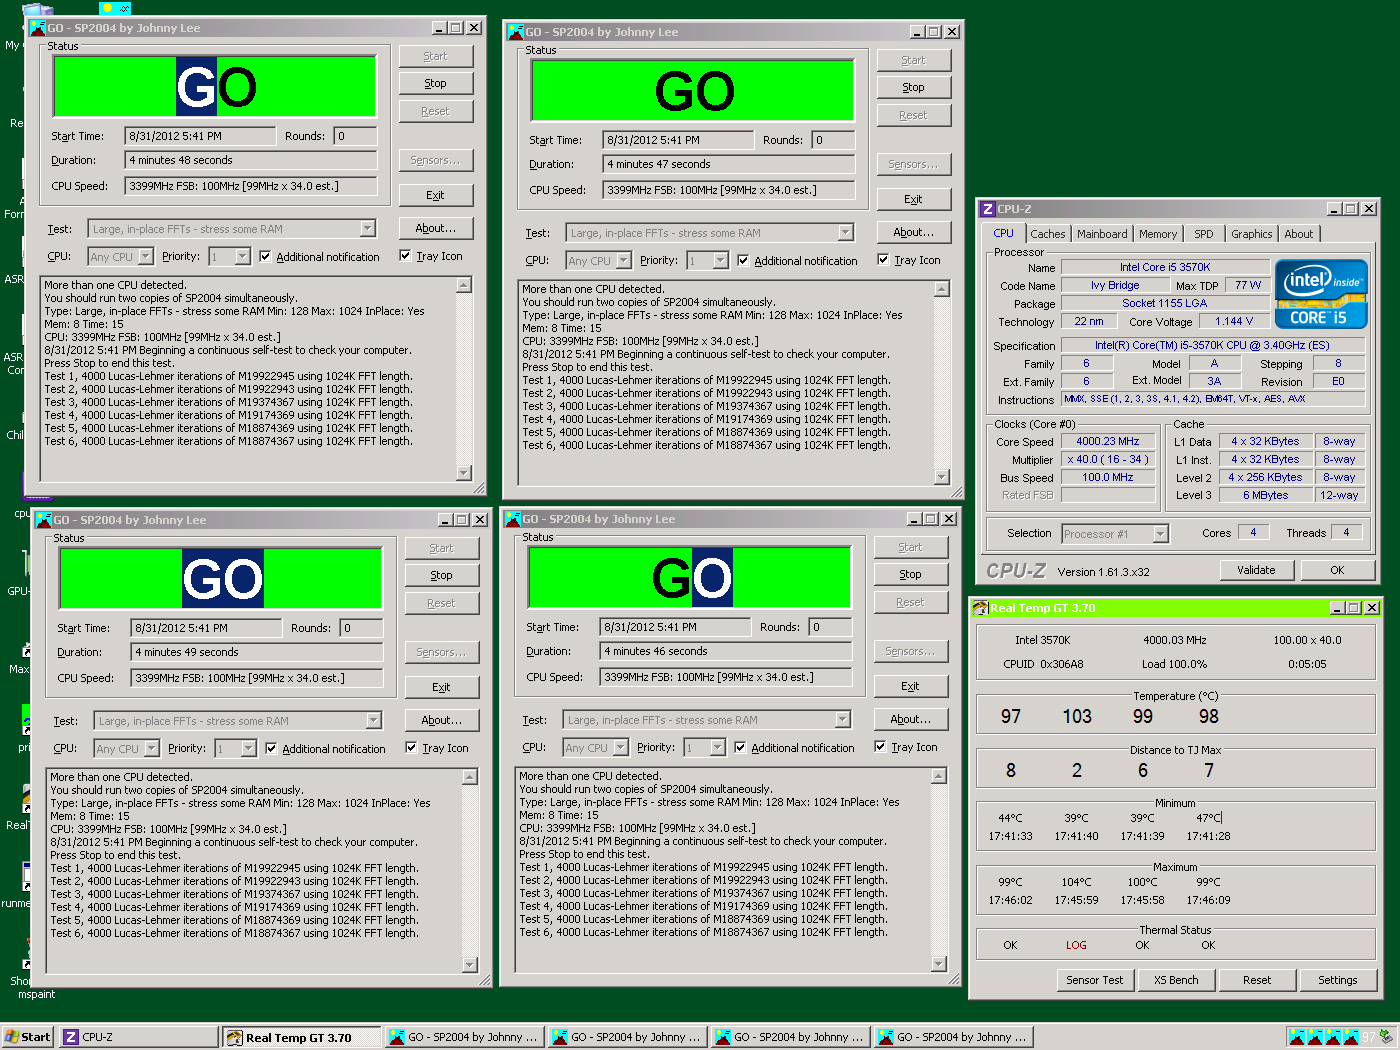The height and width of the screenshot is (1050, 1400).
Task: Switch to the Graphics tab in CPU-Z
Action: pos(1252,234)
